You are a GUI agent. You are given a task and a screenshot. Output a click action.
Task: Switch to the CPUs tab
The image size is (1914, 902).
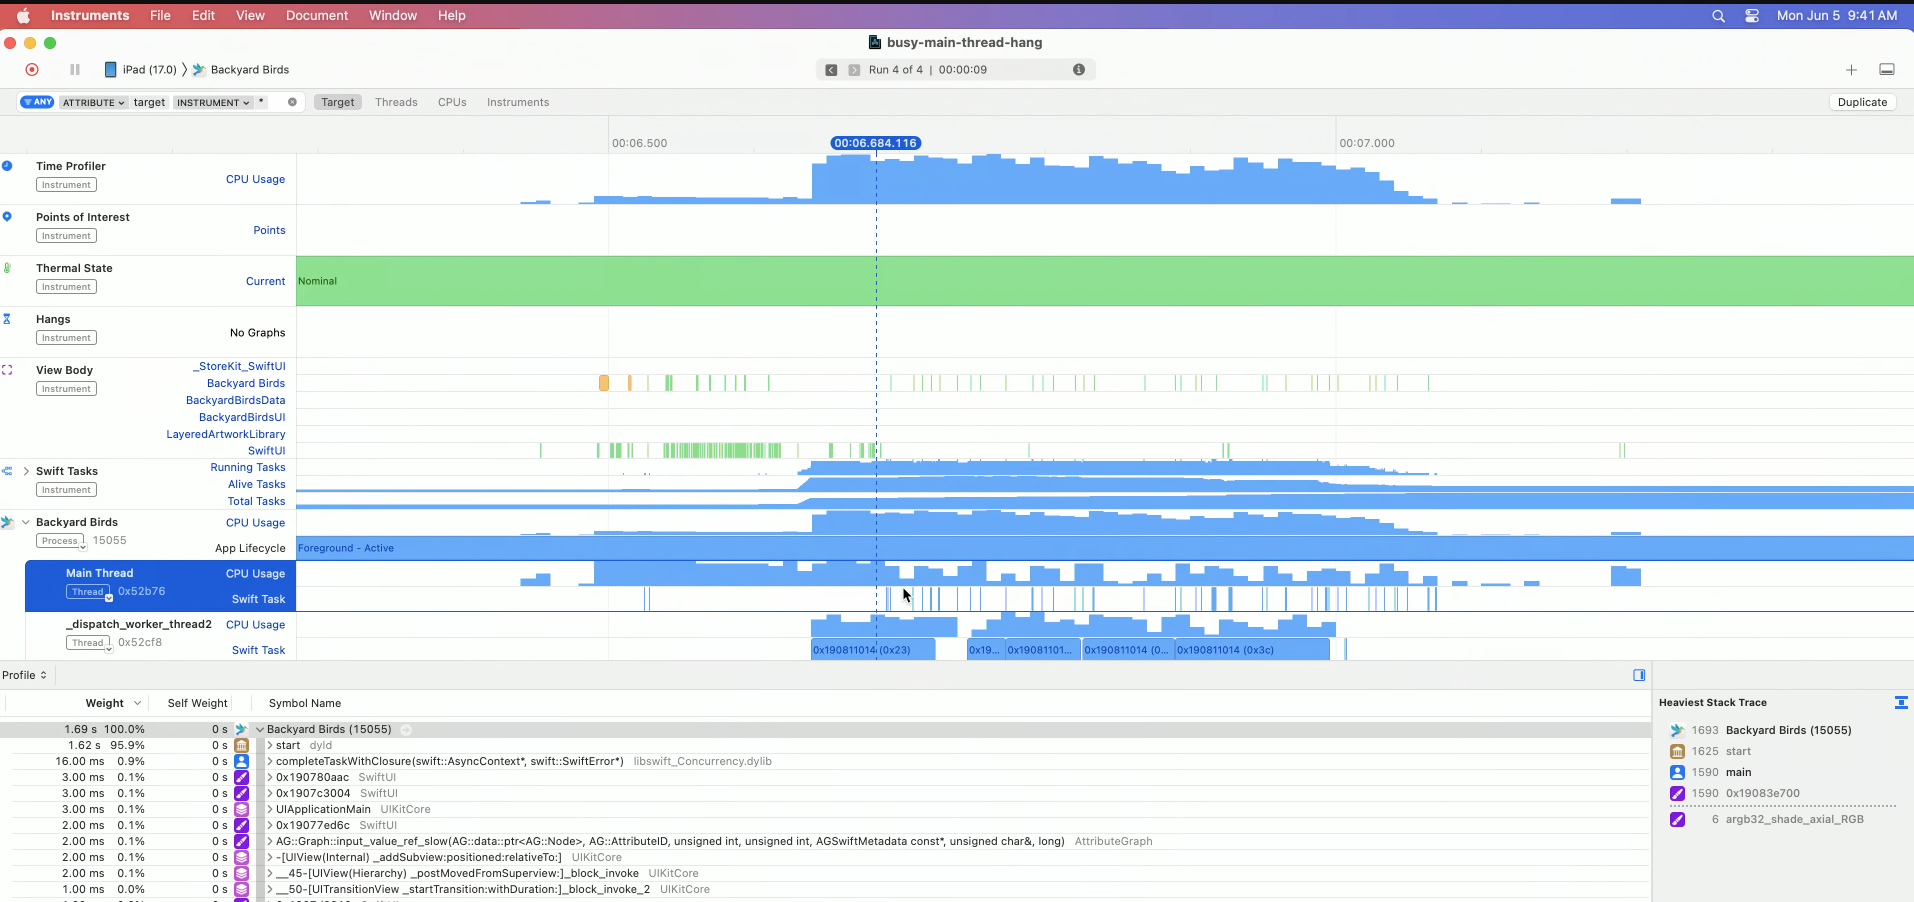click(452, 102)
